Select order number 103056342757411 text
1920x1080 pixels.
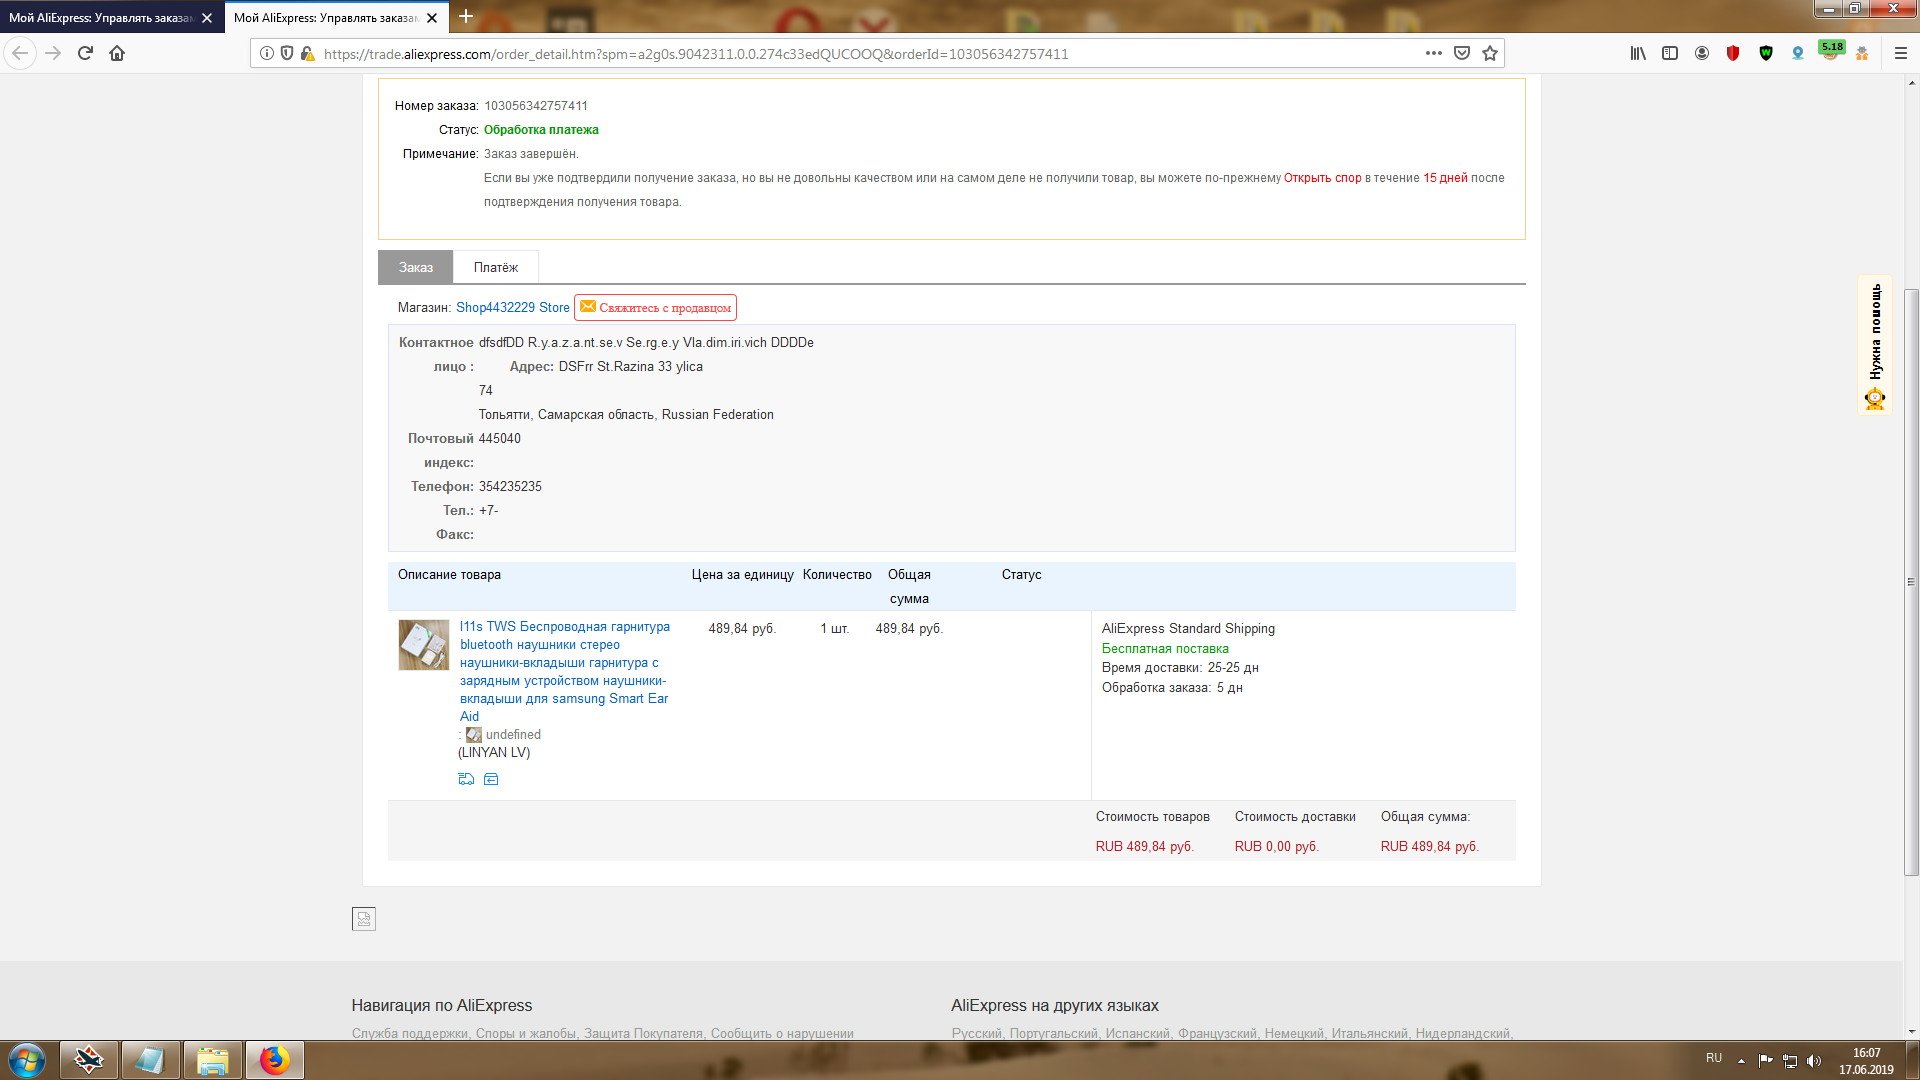click(536, 106)
